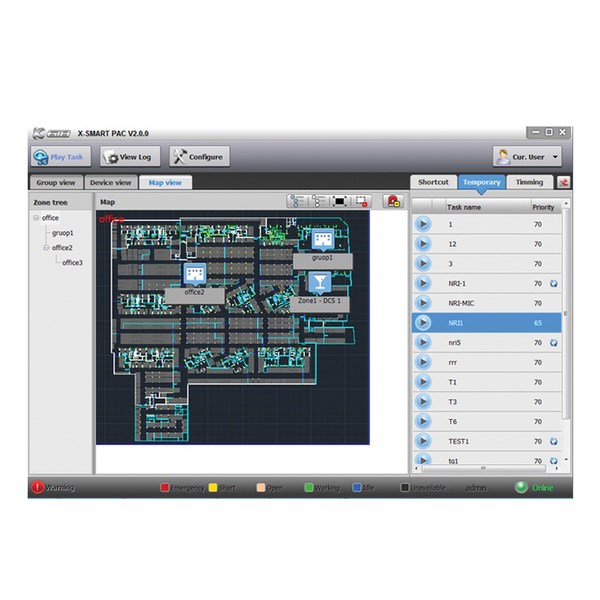Click priority value 65 in NRI1 row
Screen dimensions: 600x600
[538, 323]
